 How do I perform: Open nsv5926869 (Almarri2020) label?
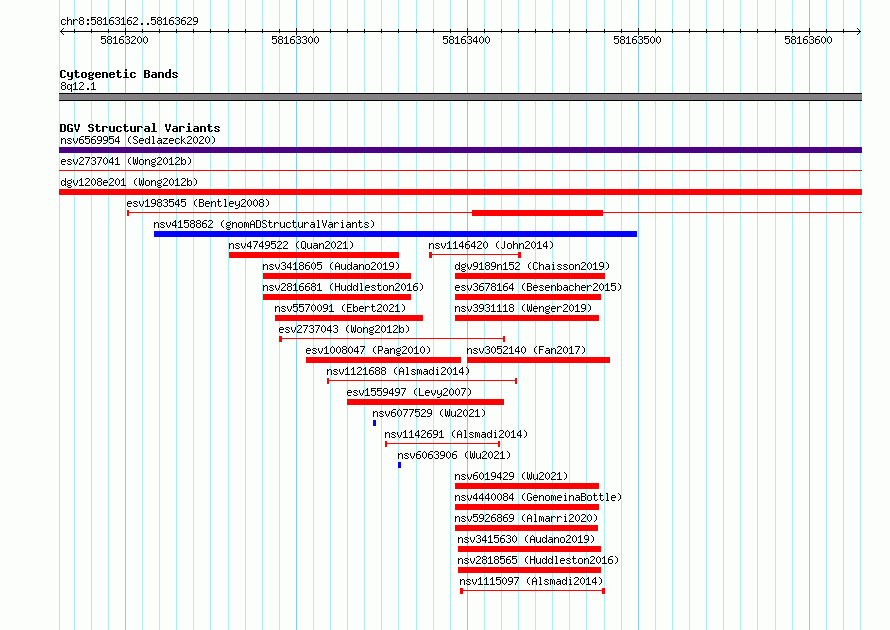[x=526, y=518]
